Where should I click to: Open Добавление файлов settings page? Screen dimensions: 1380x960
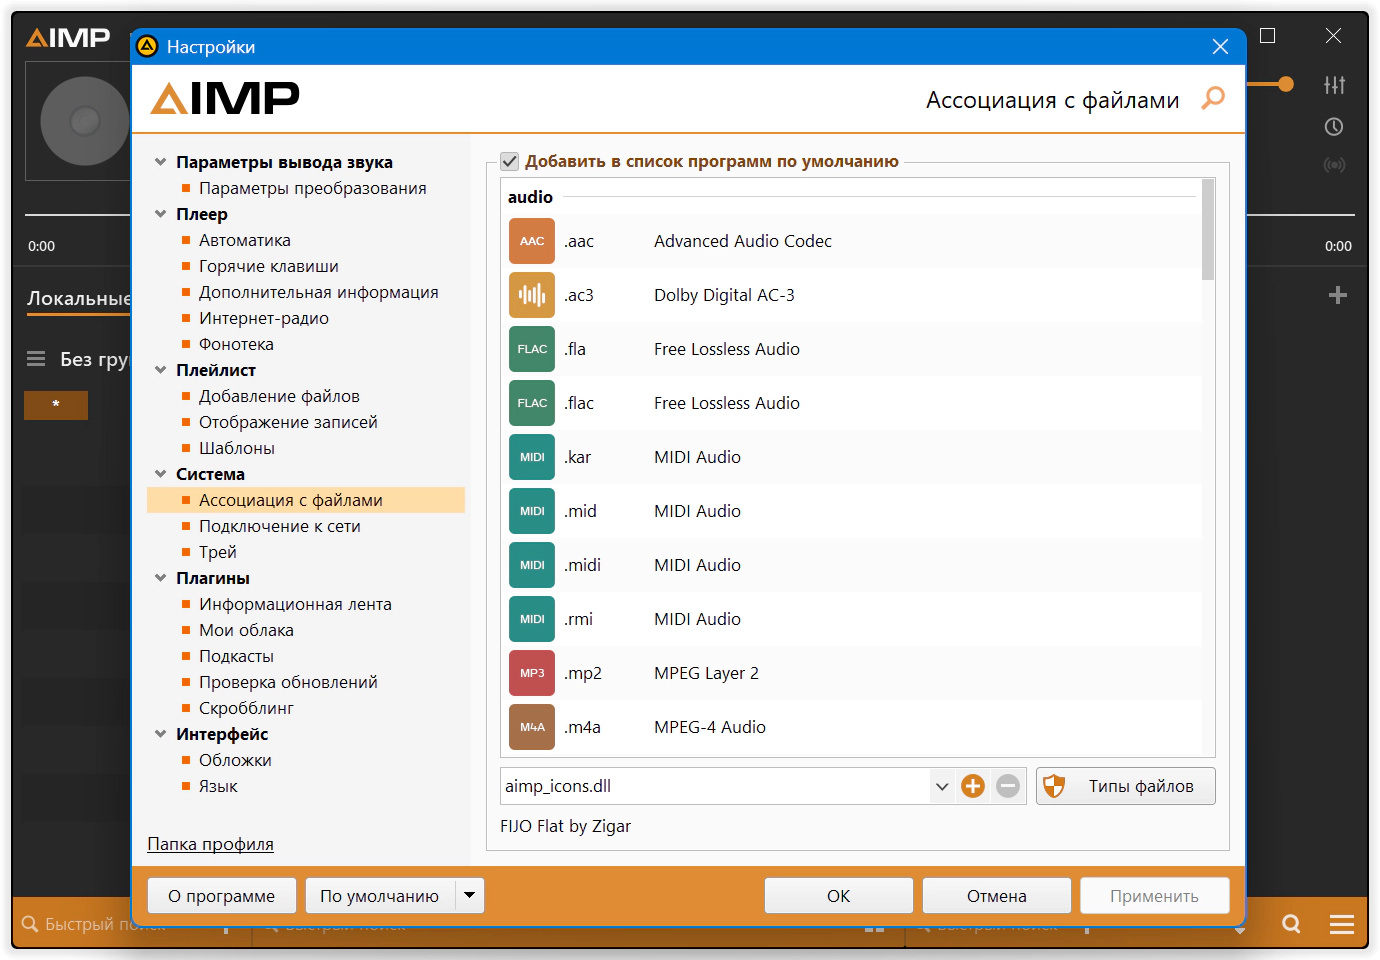pos(279,396)
